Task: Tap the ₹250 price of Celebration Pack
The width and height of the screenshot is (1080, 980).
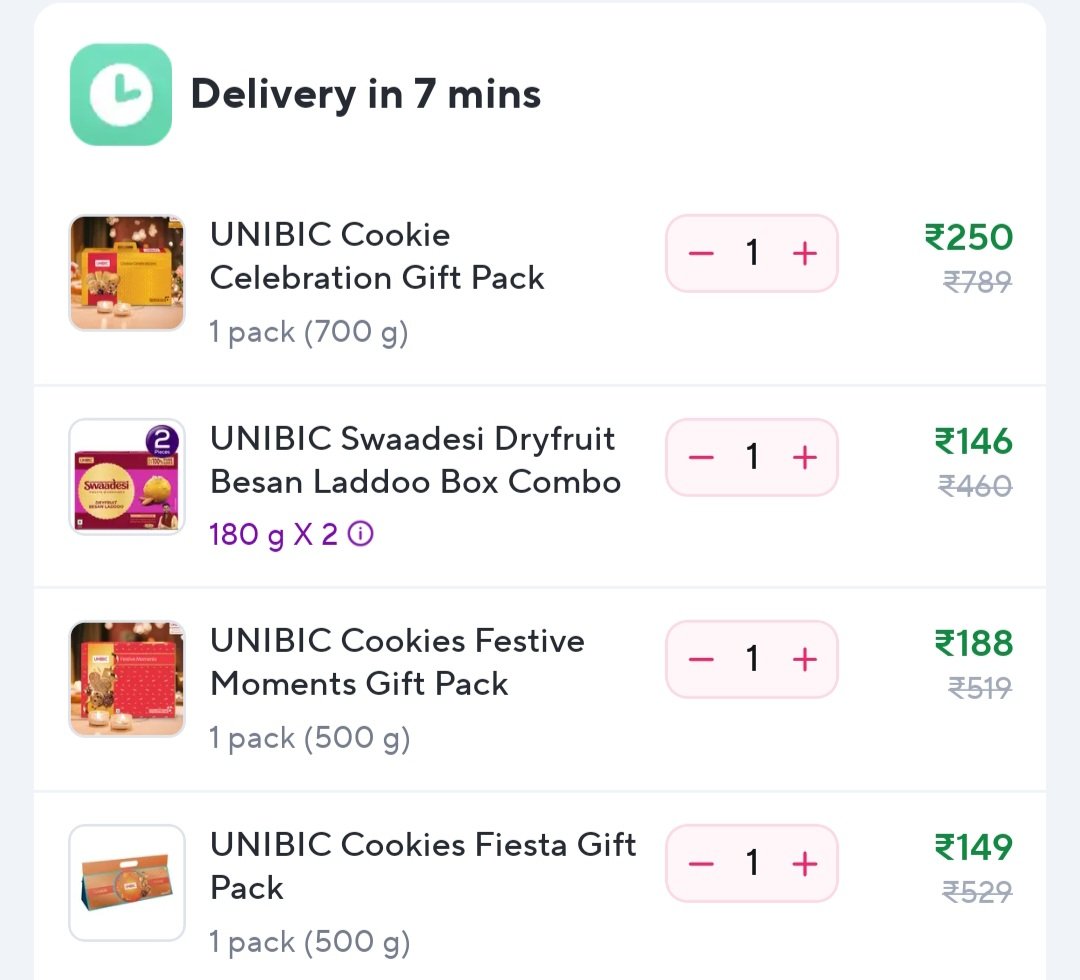Action: pos(968,238)
